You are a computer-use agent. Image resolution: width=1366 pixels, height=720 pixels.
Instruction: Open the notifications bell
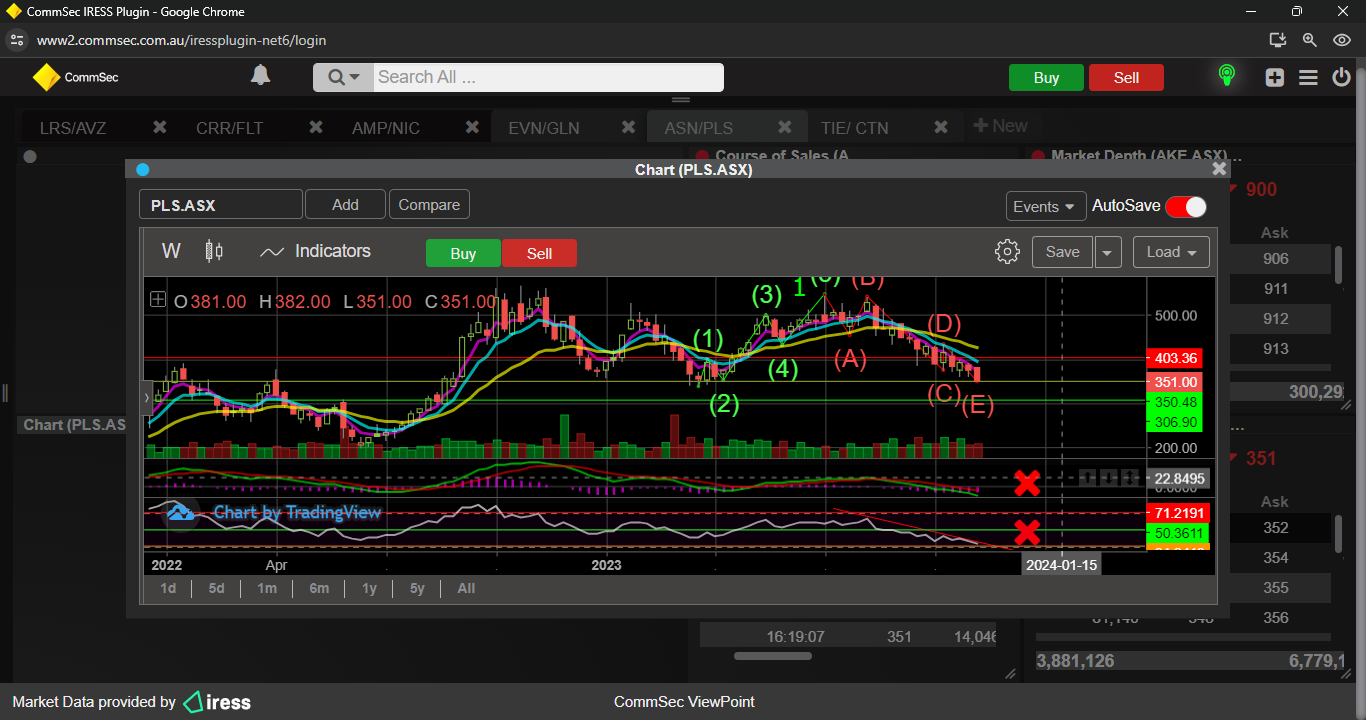pos(260,76)
